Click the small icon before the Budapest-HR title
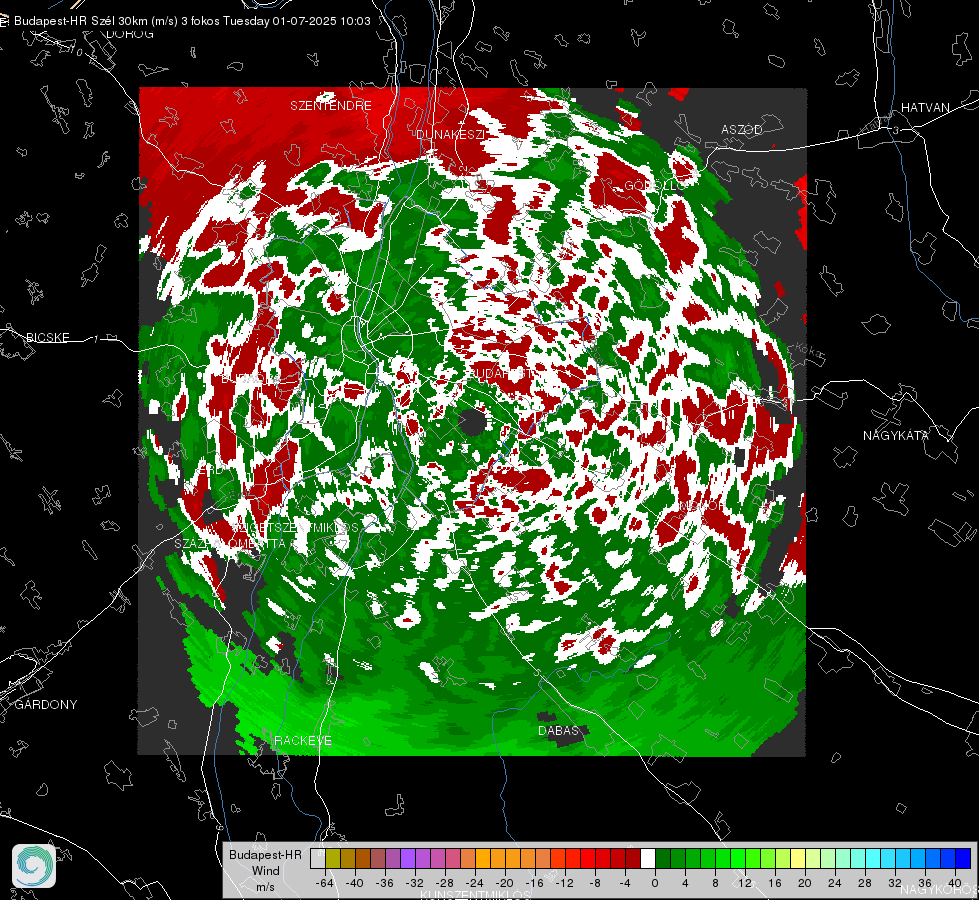The width and height of the screenshot is (979, 900). [4, 21]
